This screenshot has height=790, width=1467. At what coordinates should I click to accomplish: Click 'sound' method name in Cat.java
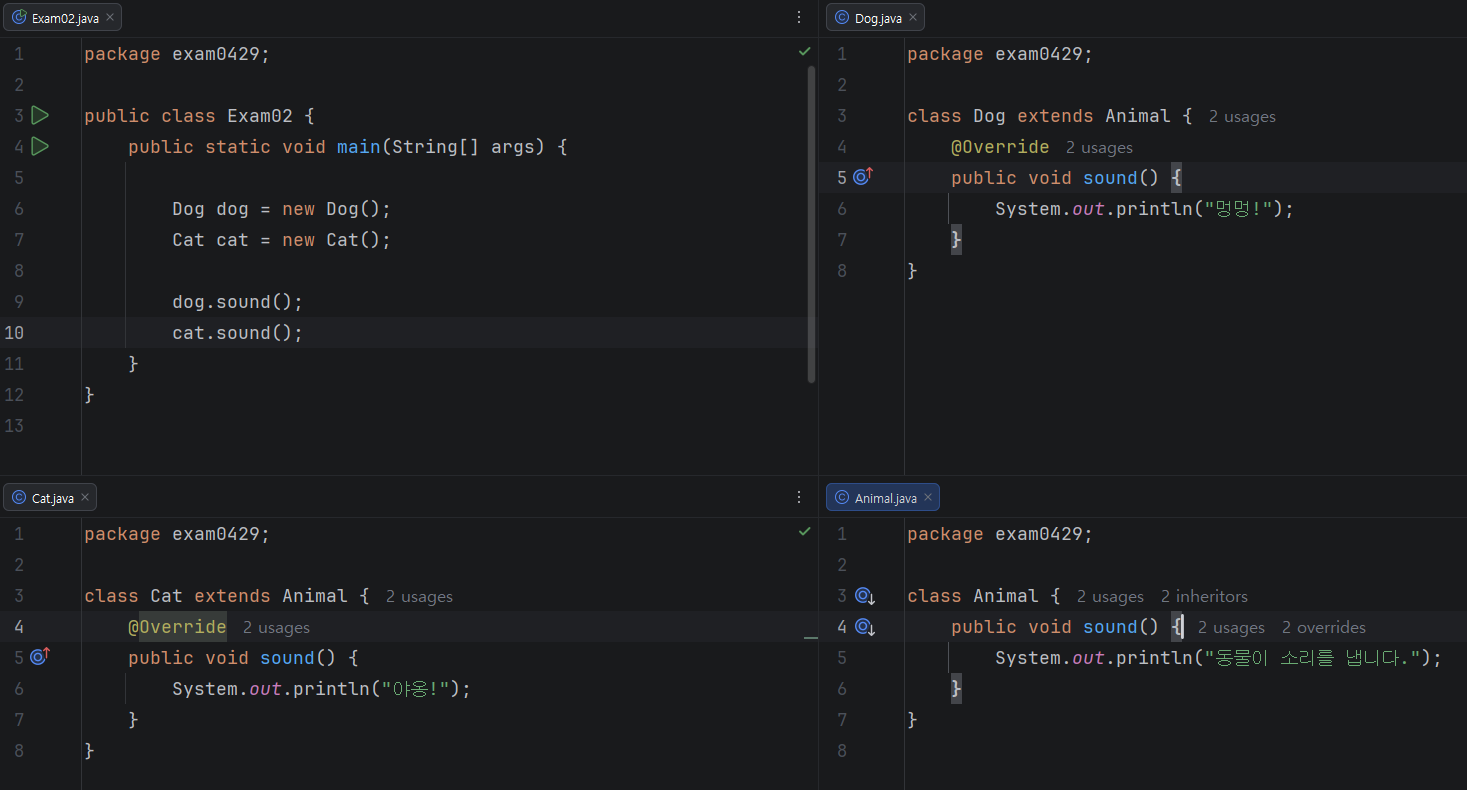point(287,658)
